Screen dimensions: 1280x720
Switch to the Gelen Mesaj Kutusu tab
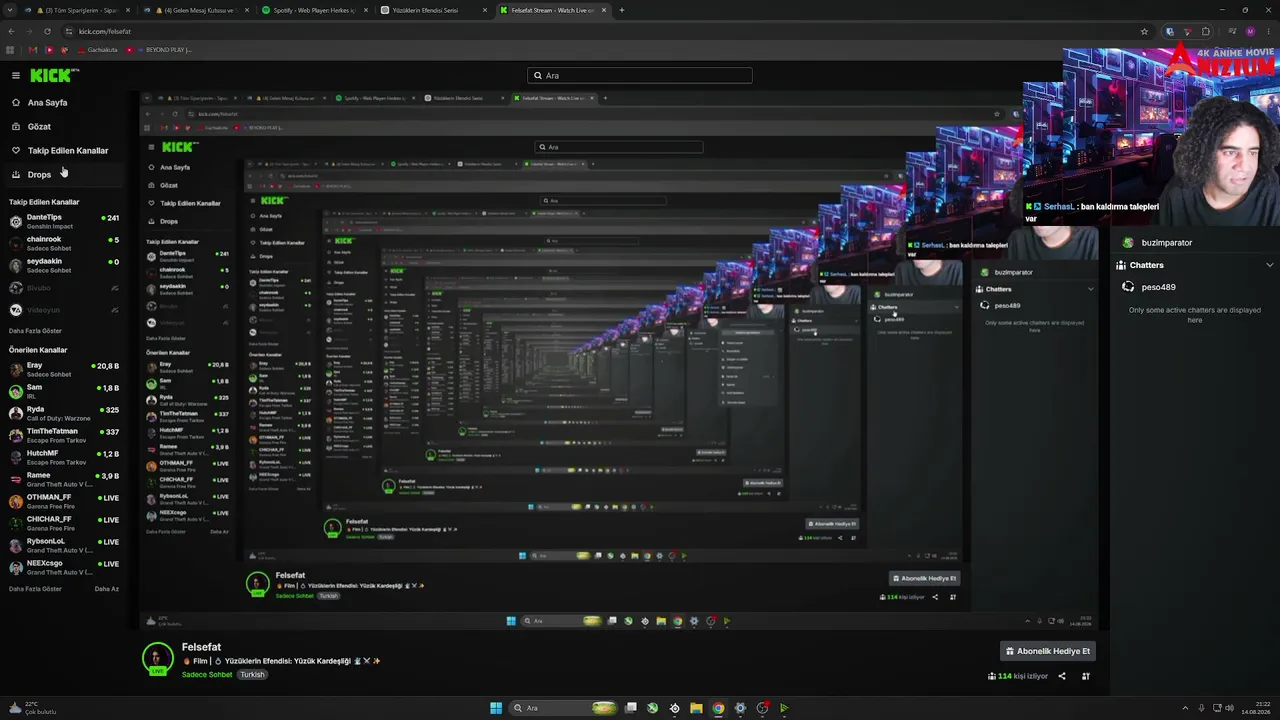click(197, 10)
